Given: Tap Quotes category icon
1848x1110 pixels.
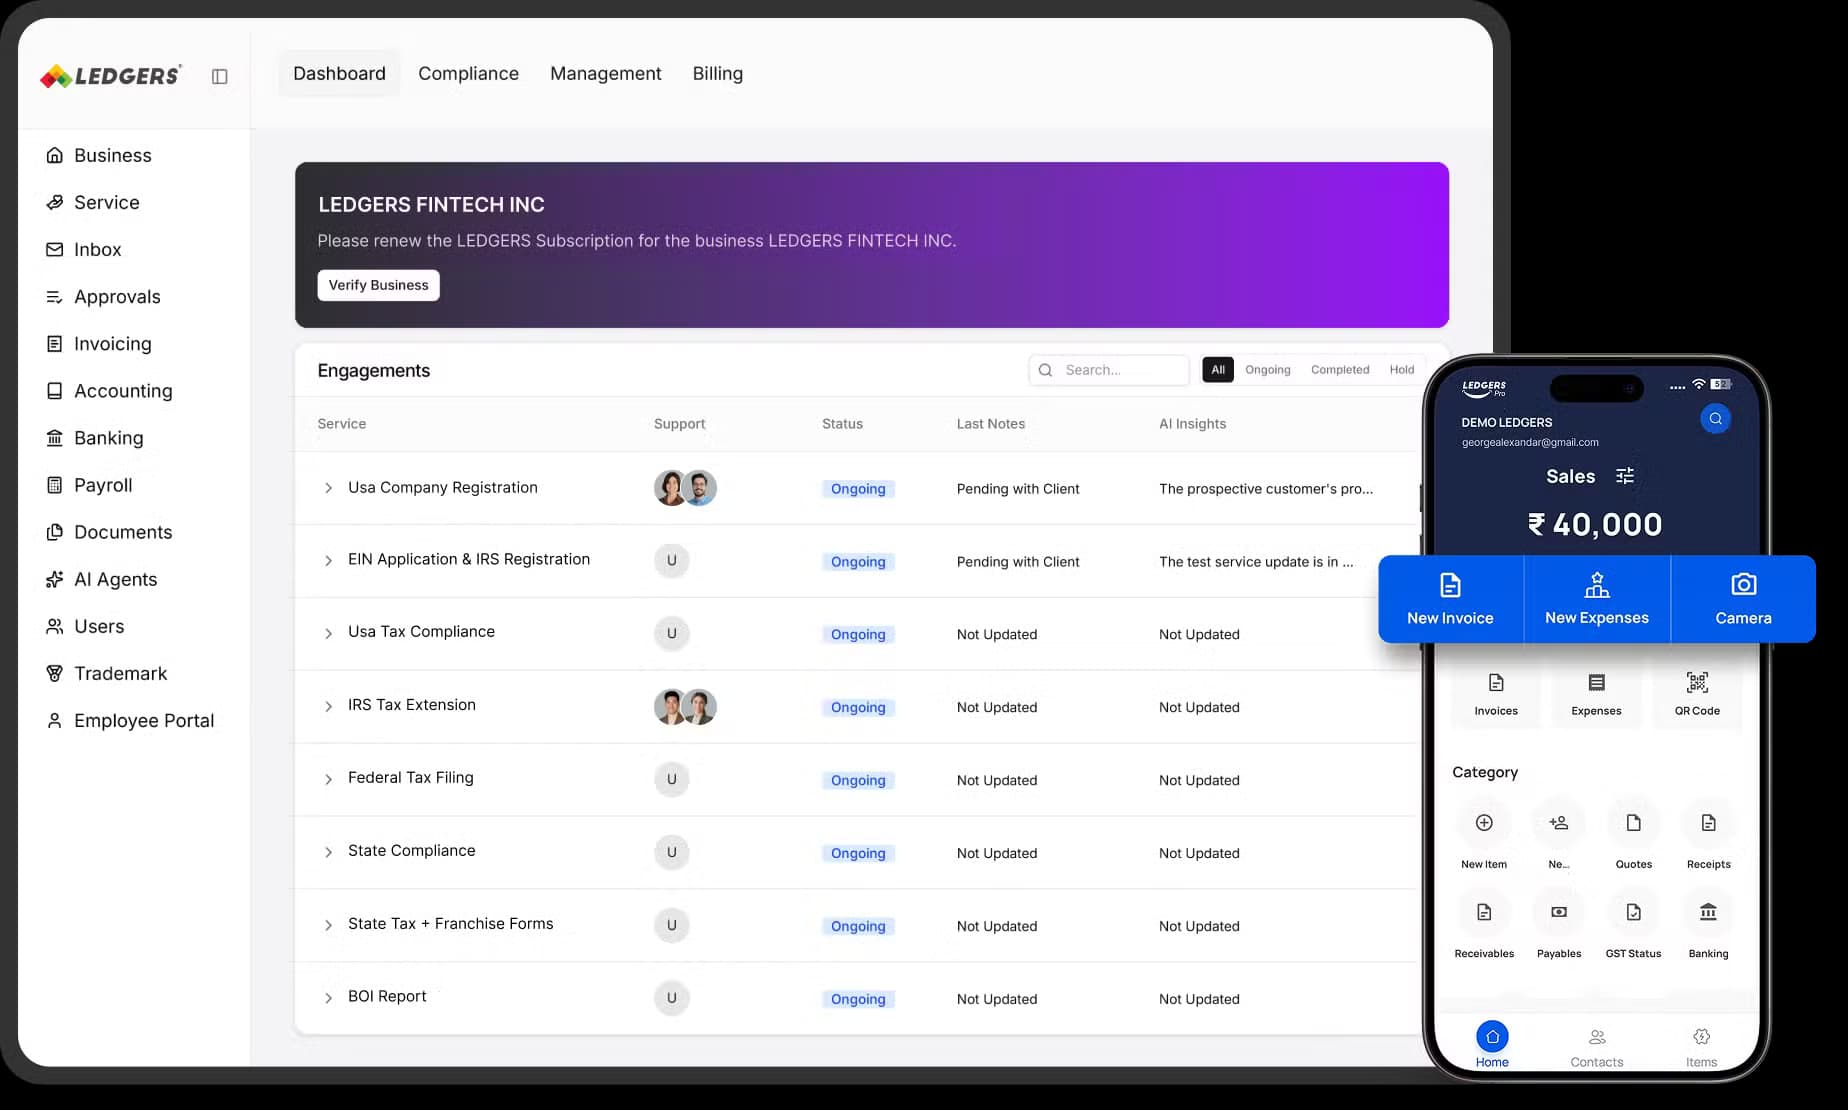Looking at the screenshot, I should pyautogui.click(x=1633, y=822).
